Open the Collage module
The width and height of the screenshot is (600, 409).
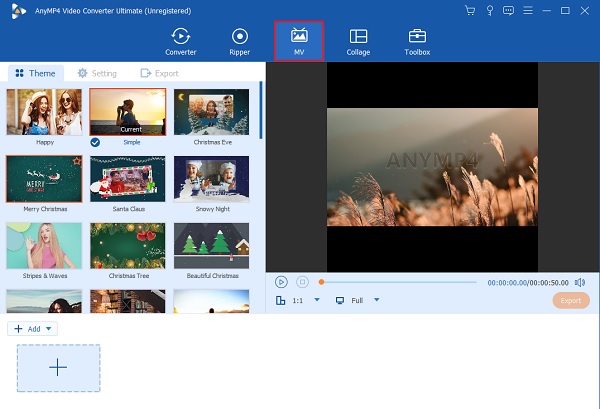pos(358,41)
